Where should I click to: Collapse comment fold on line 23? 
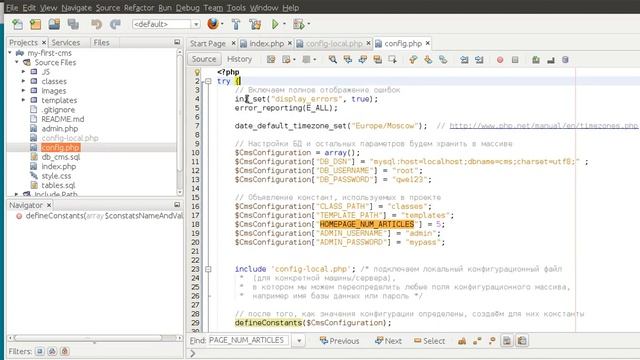(208, 269)
